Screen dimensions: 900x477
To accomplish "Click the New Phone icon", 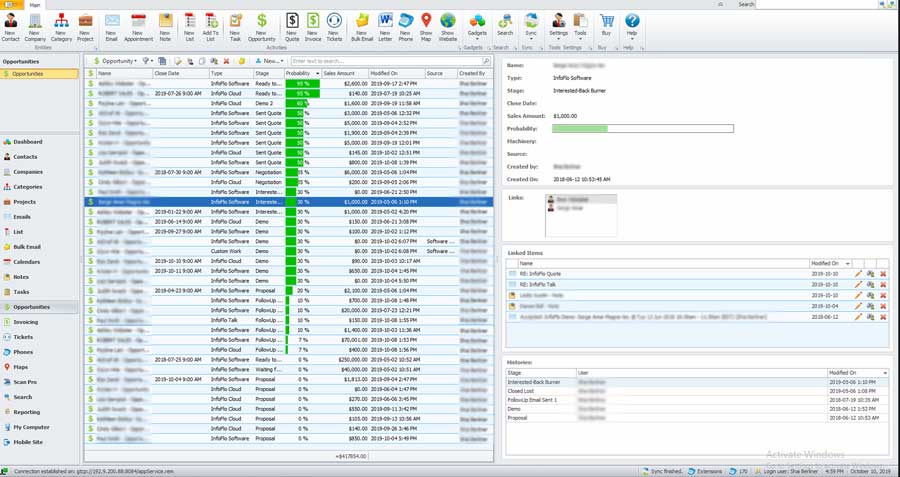I will [x=406, y=27].
